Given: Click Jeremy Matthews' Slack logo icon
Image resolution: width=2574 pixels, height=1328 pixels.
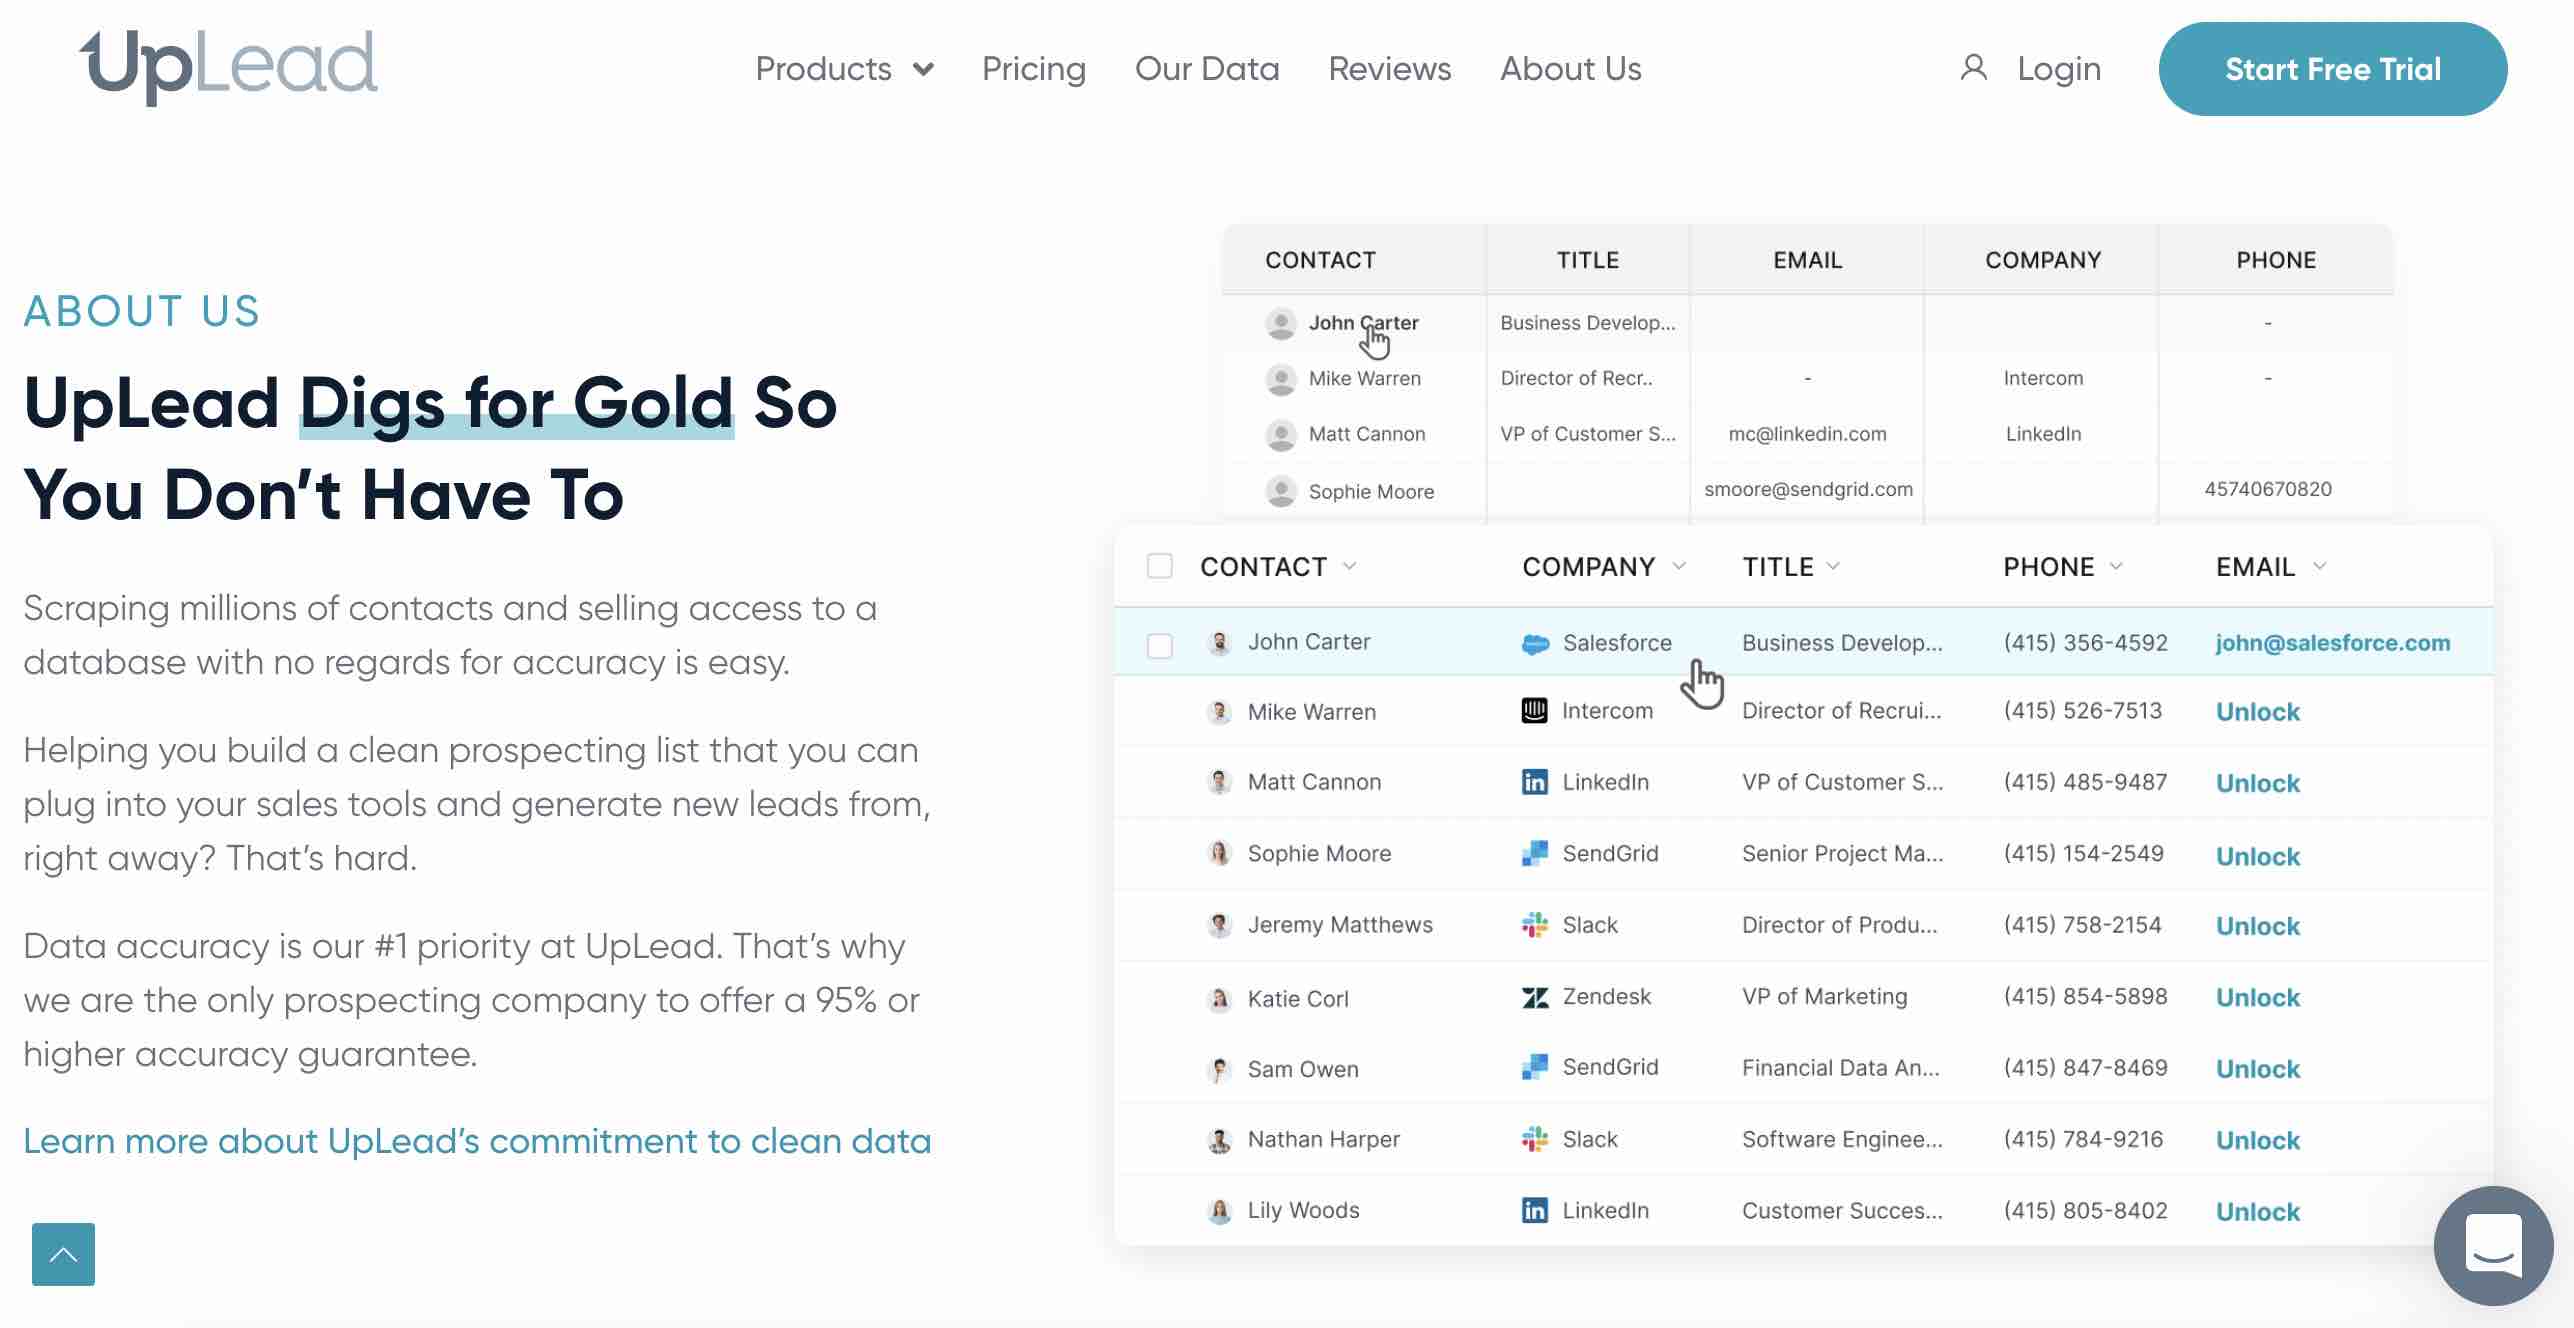Looking at the screenshot, I should click(1535, 925).
